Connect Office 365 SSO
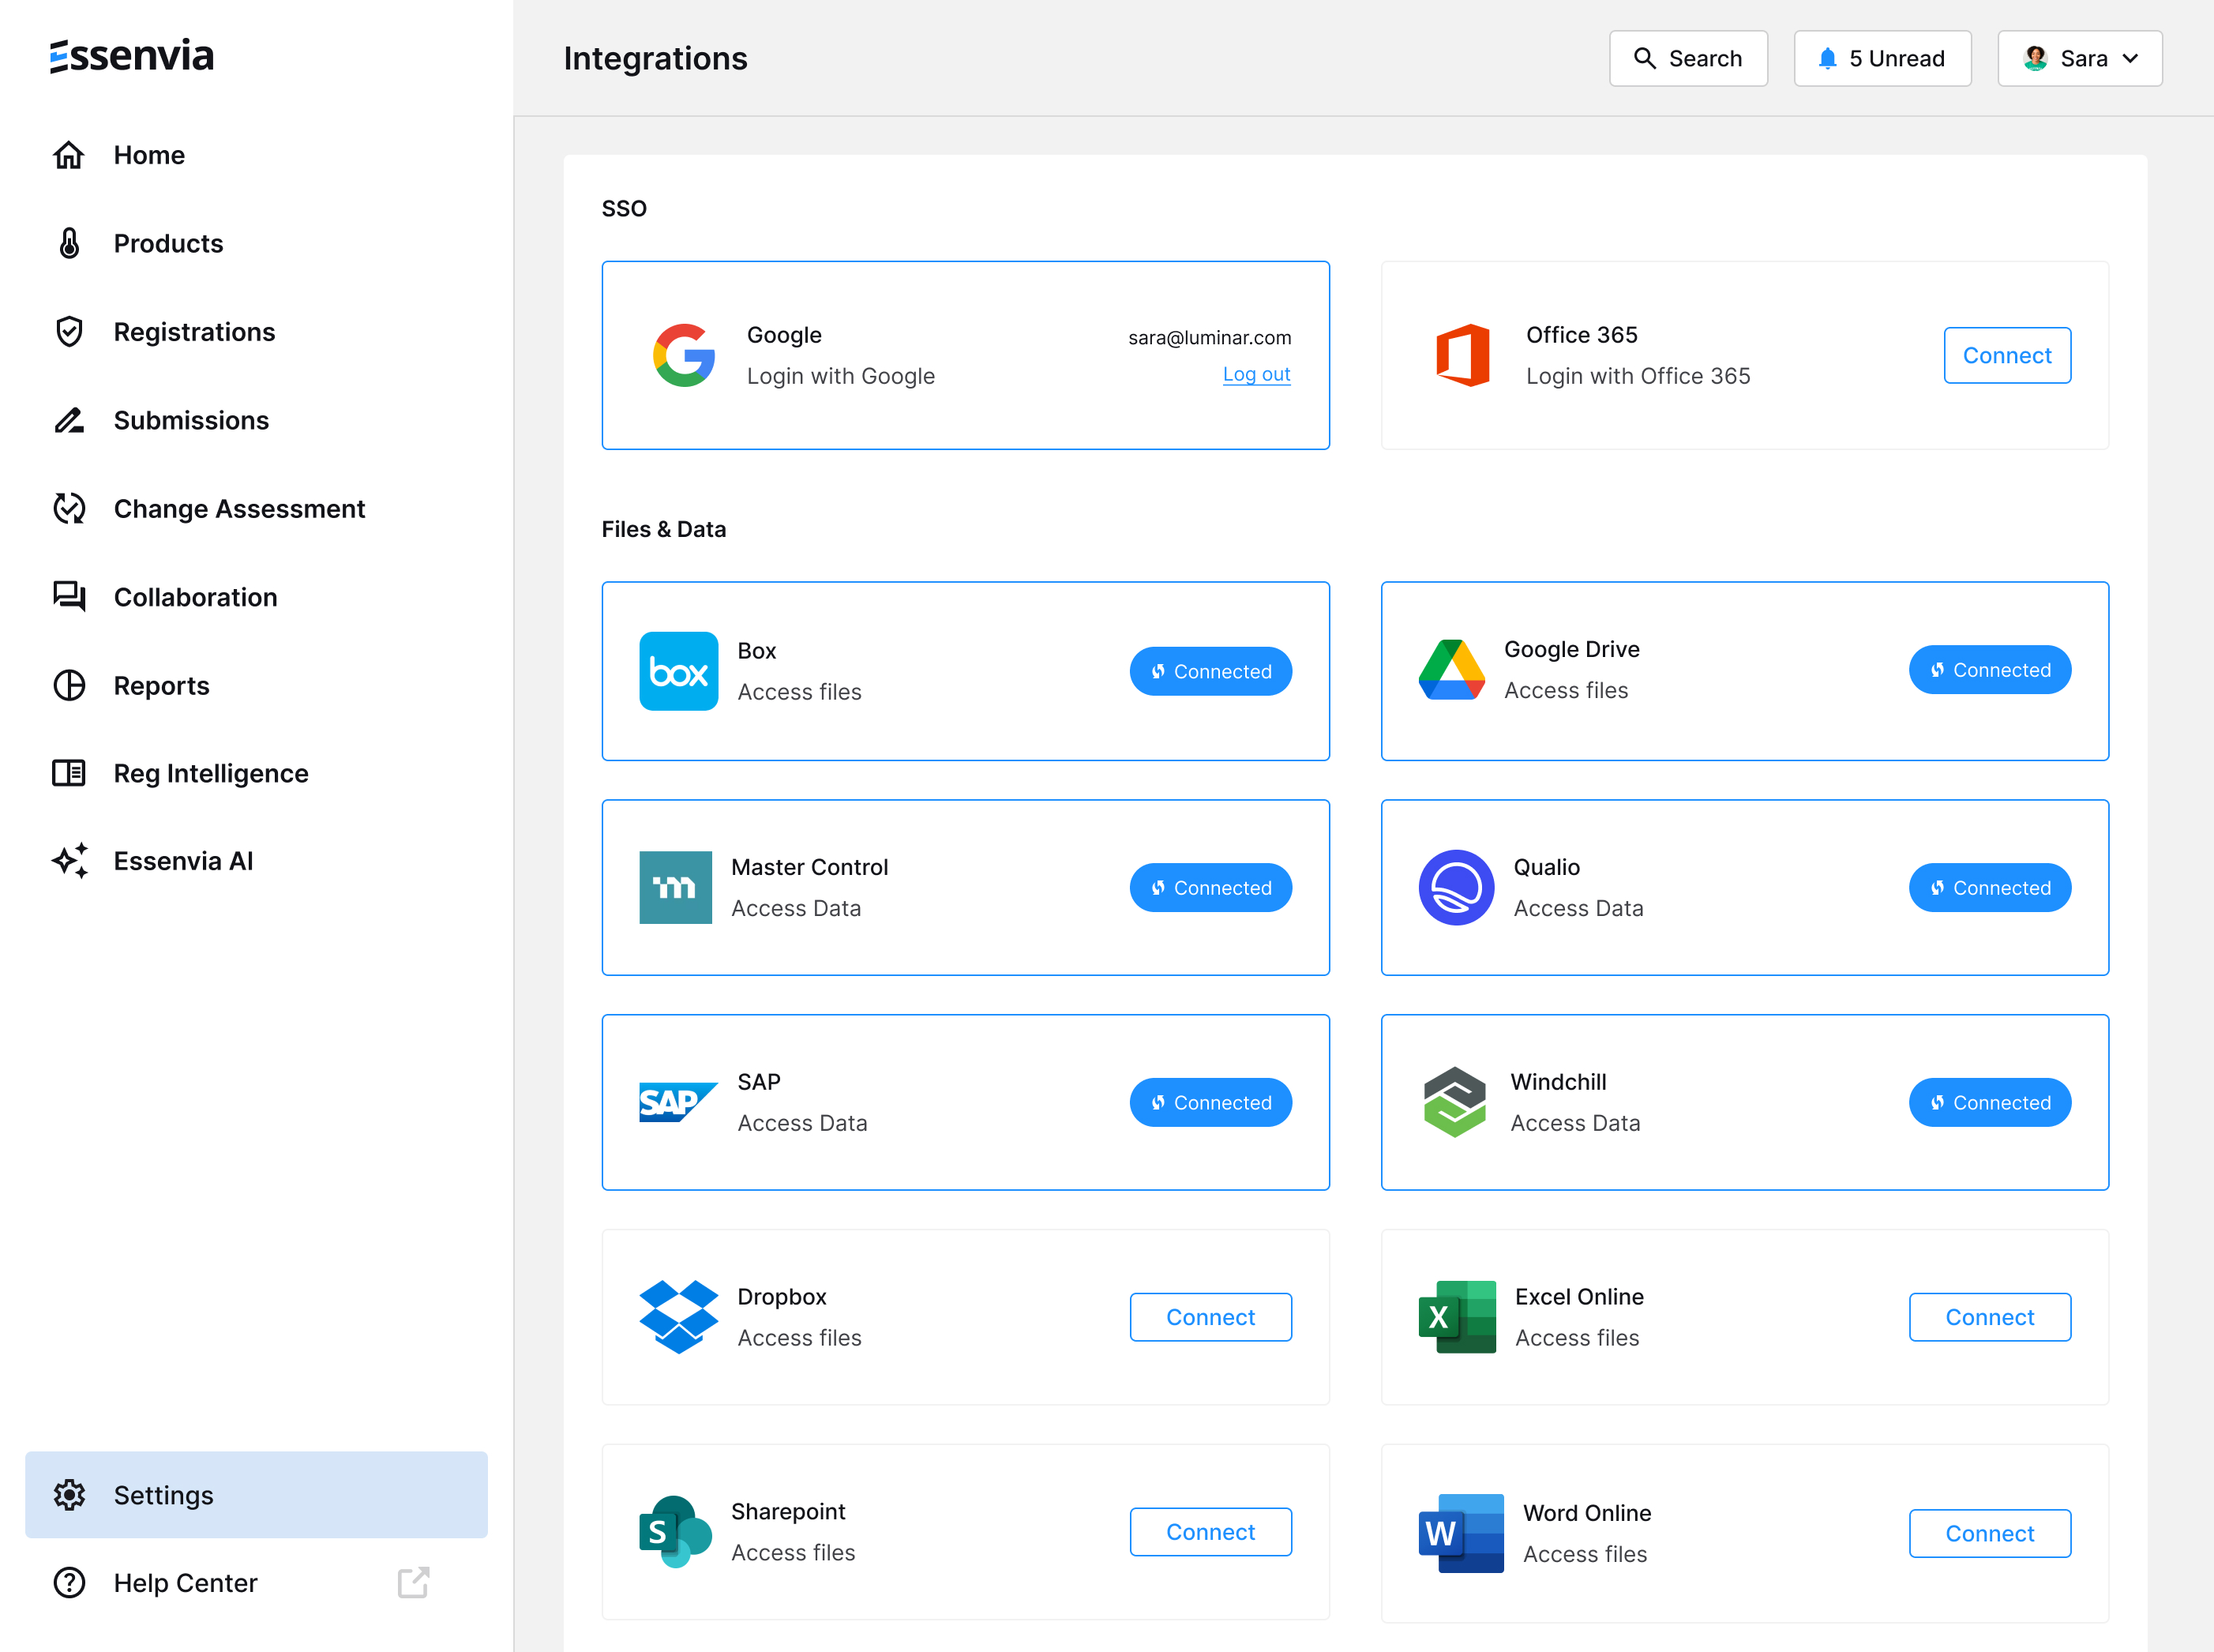Image resolution: width=2214 pixels, height=1652 pixels. [x=2006, y=356]
